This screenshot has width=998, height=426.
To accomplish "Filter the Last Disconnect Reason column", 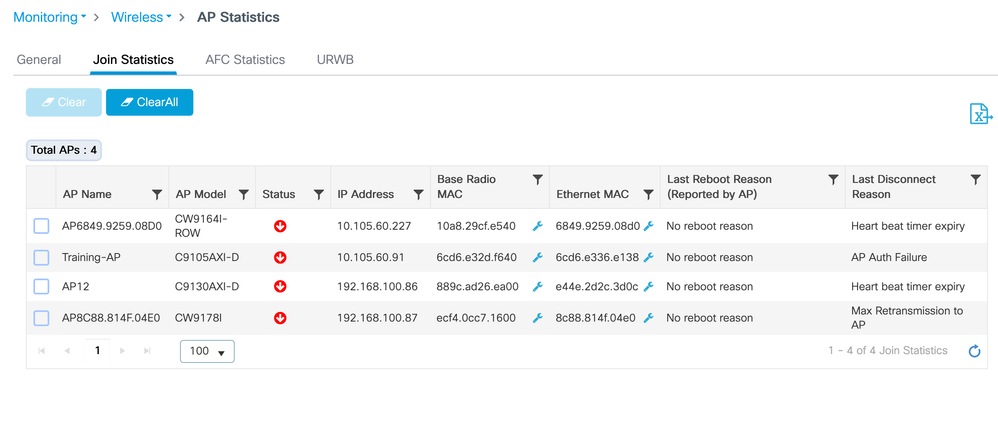I will point(975,180).
